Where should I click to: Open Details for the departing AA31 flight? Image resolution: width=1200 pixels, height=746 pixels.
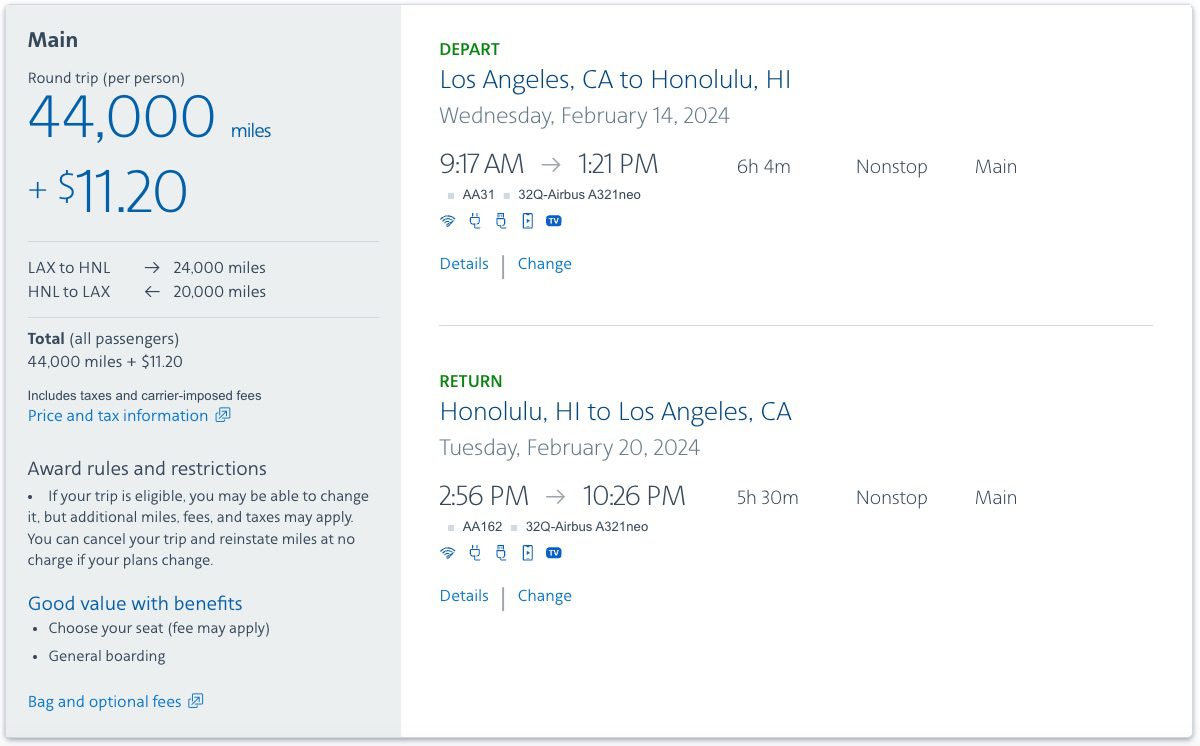pyautogui.click(x=464, y=263)
